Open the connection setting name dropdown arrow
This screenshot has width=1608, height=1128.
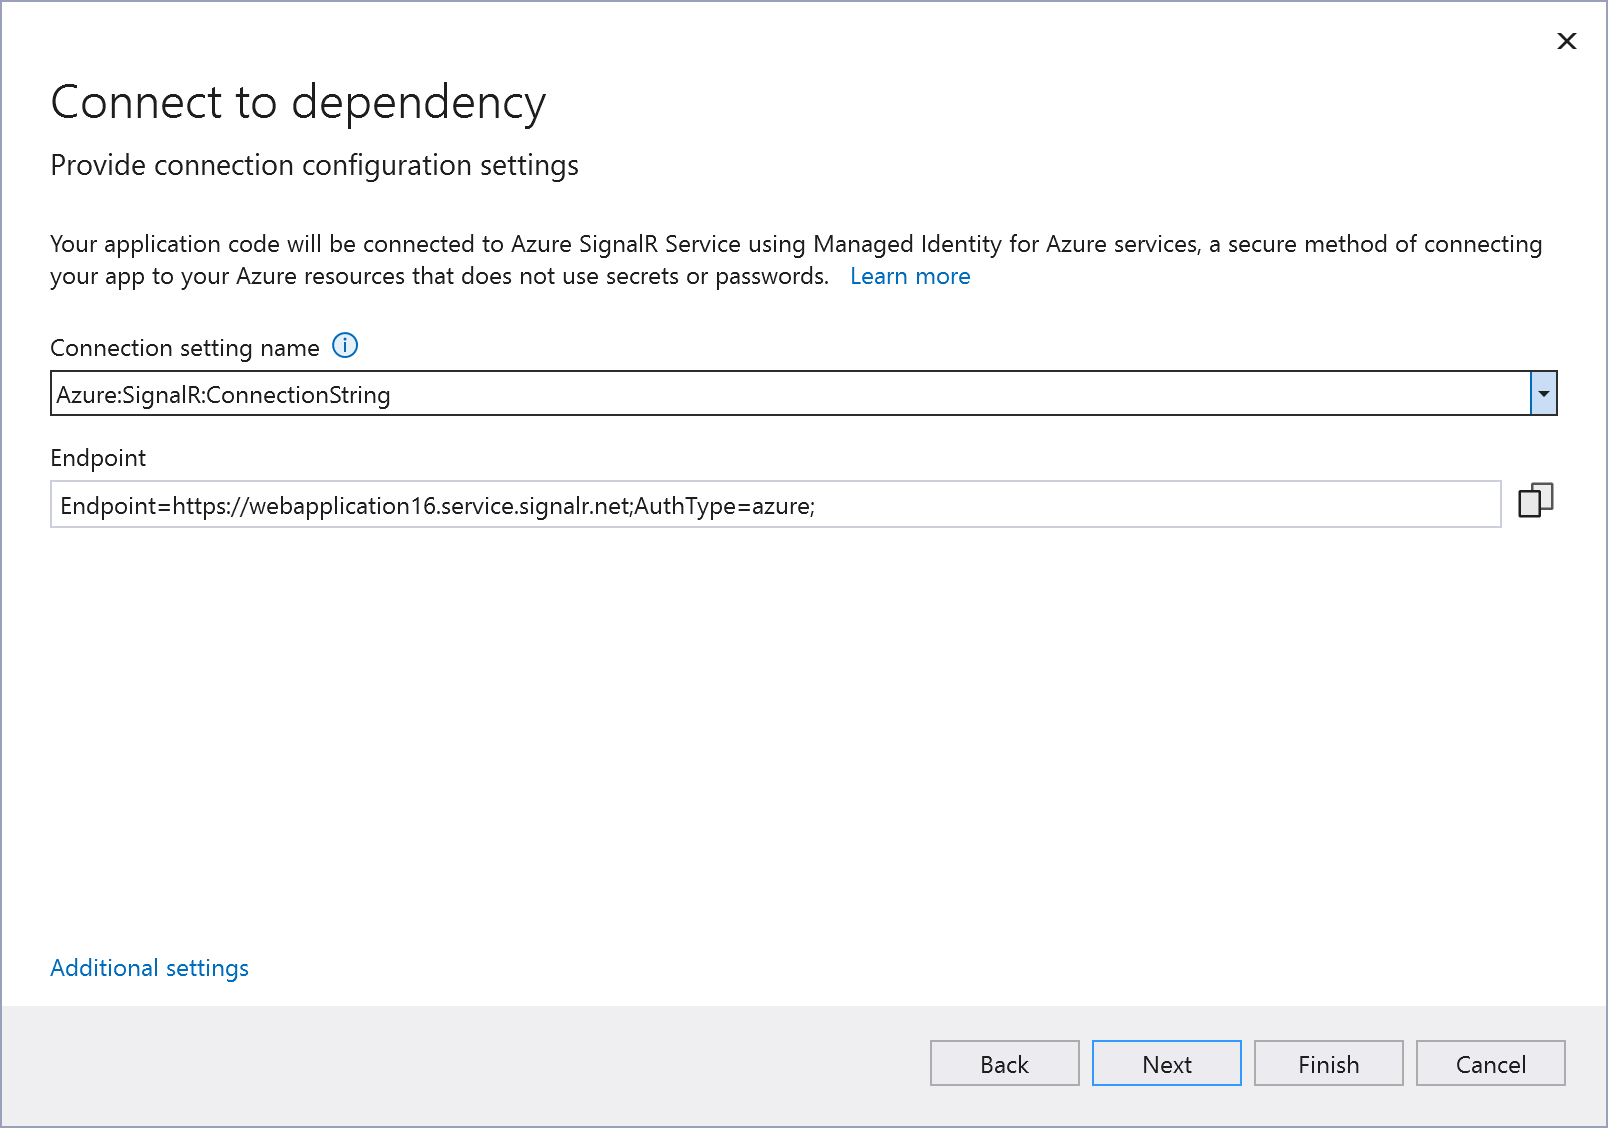coord(1543,393)
